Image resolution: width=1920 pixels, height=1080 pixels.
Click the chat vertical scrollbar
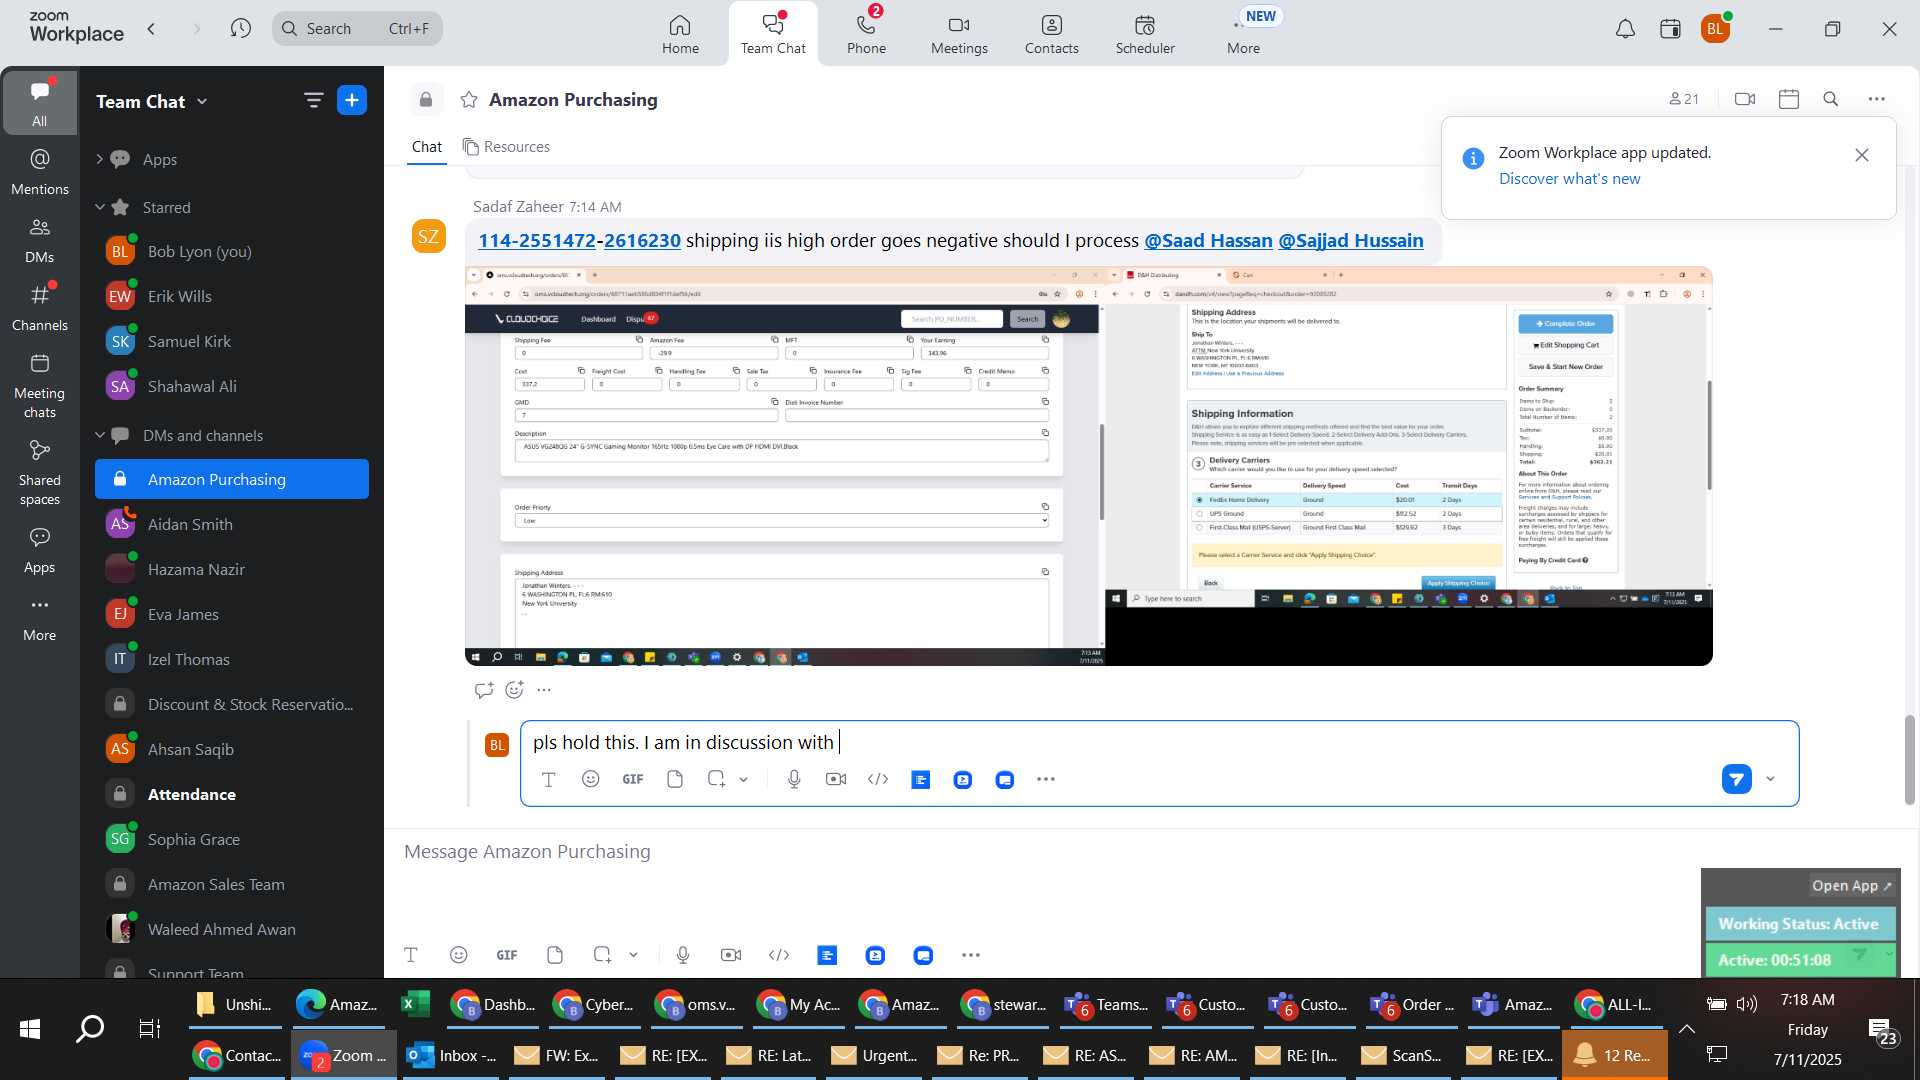(1910, 760)
